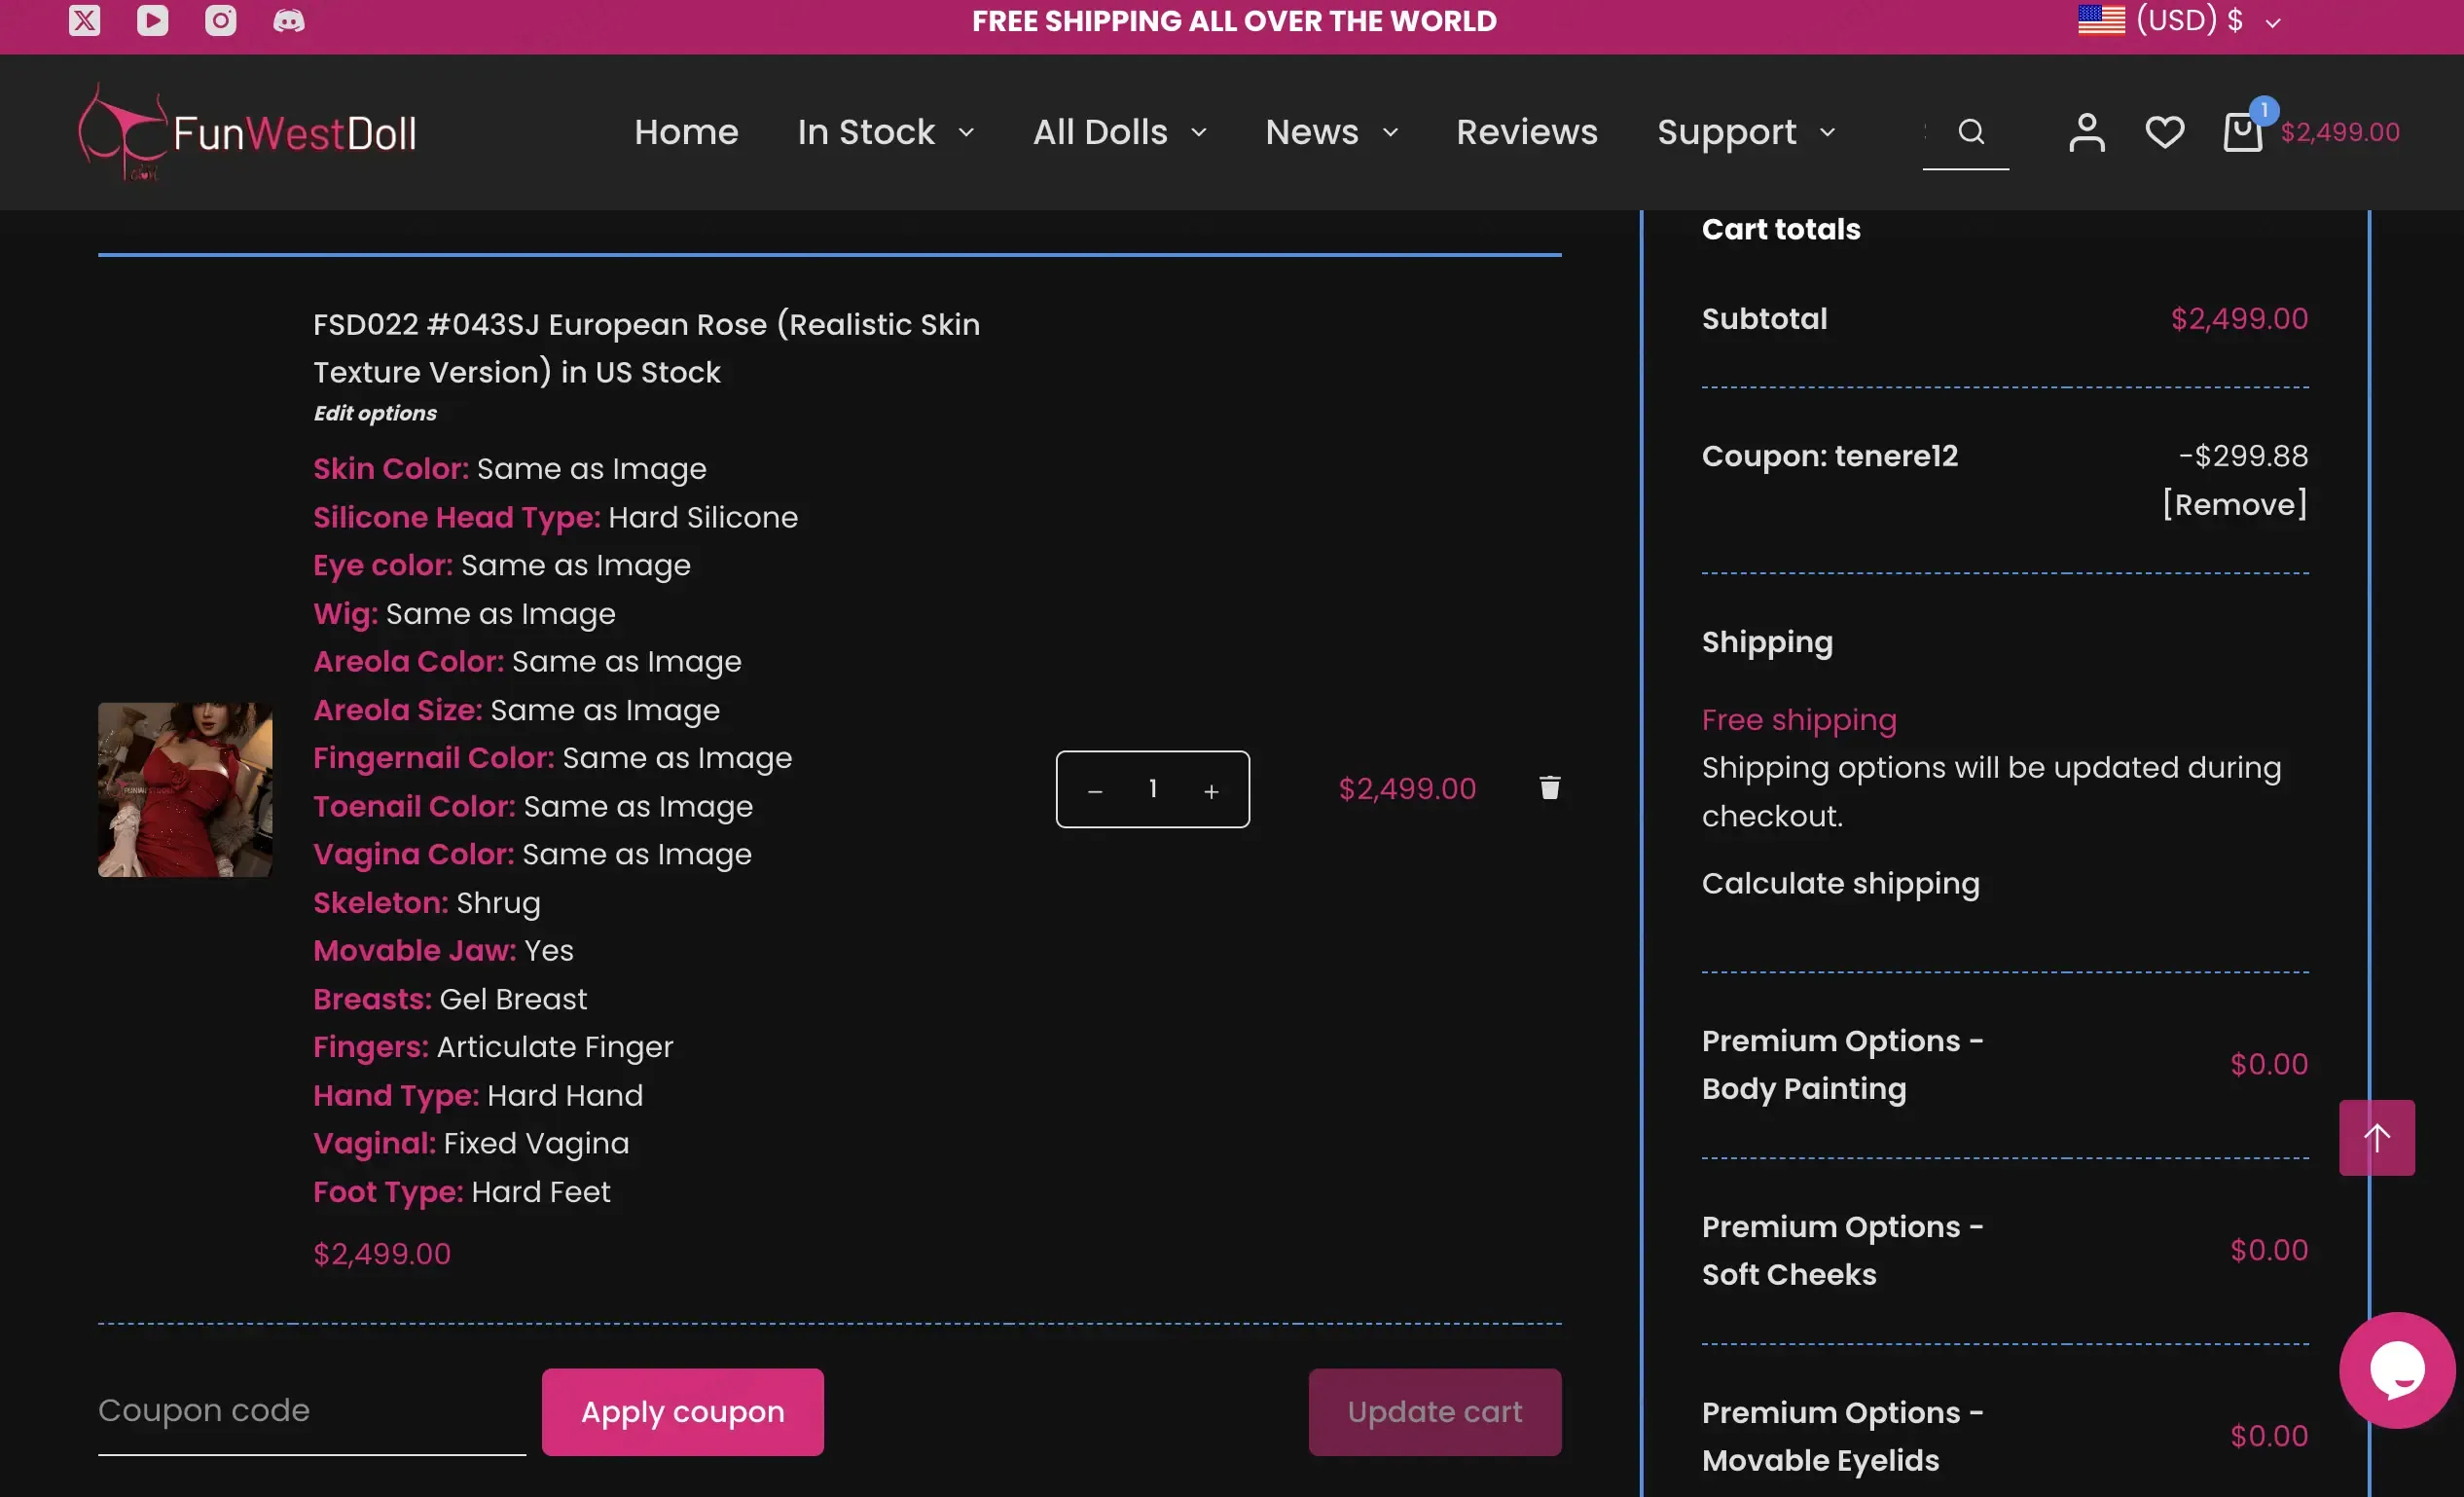Expand the Support menu
Viewport: 2464px width, 1497px height.
1746,132
